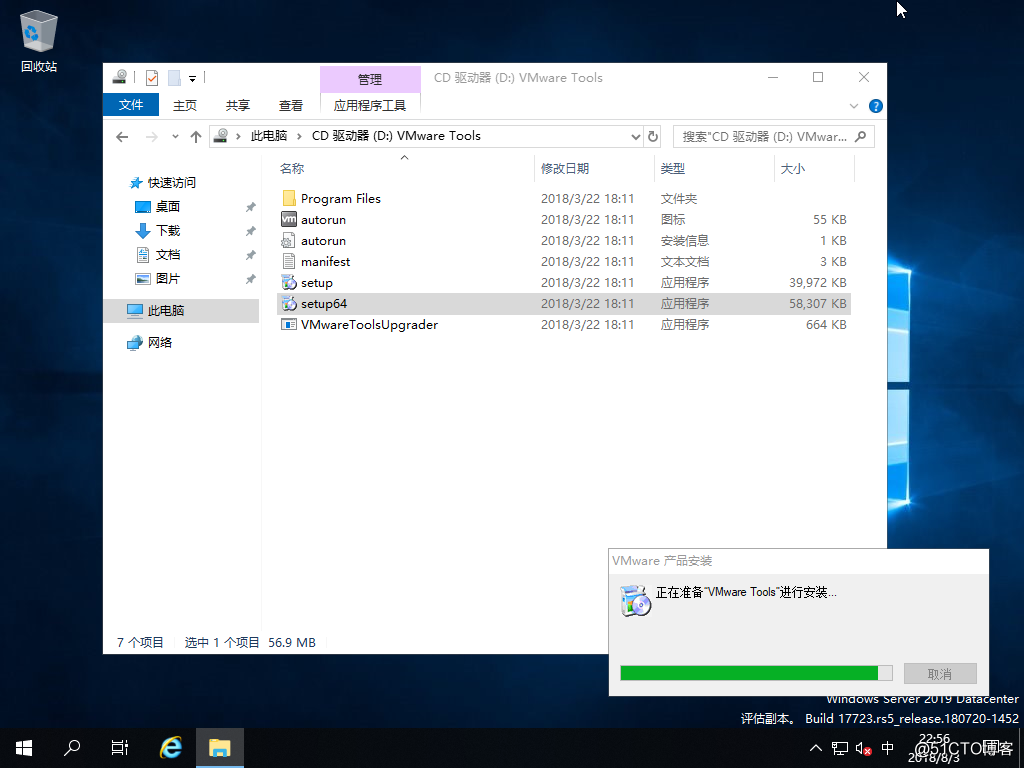
Task: Select the setup64 application file
Action: point(564,304)
